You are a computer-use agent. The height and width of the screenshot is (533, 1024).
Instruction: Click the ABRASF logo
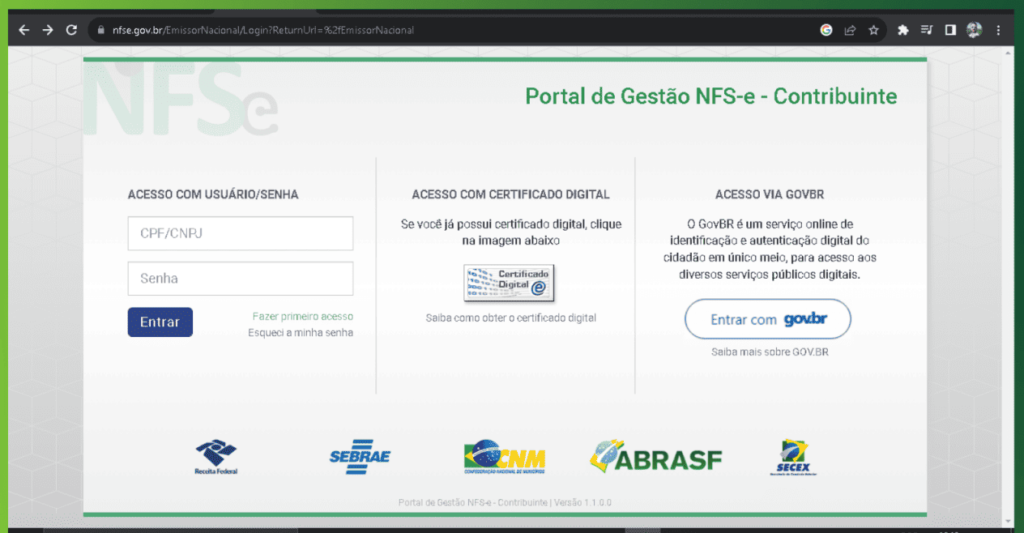tap(656, 457)
